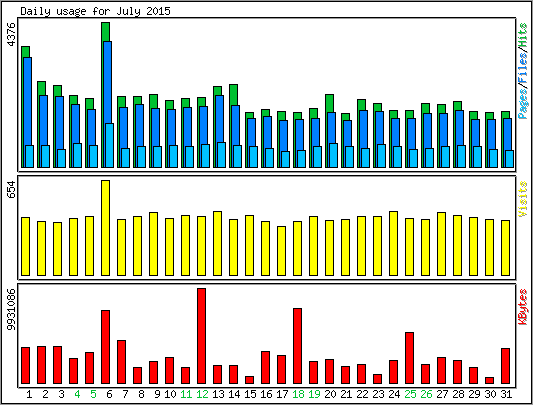The image size is (533, 405).
Task: Click day 6 on the x-axis
Action: pyautogui.click(x=109, y=394)
